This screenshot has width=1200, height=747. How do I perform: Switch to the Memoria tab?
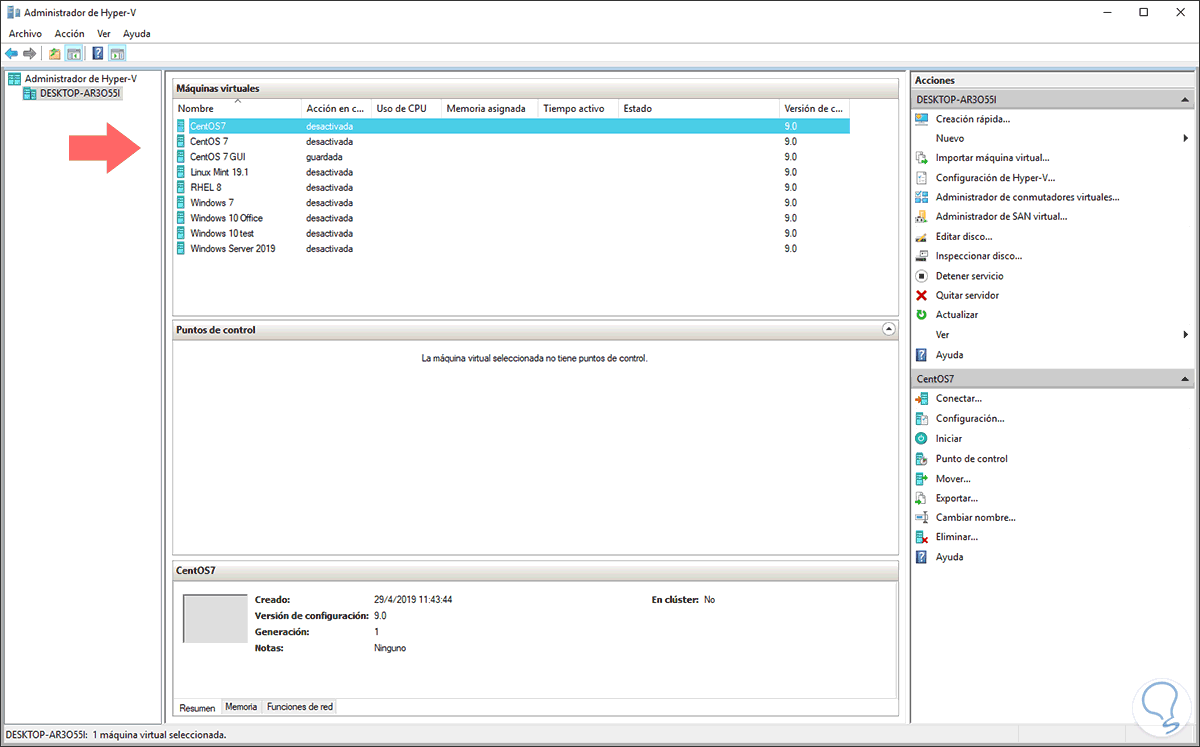point(241,706)
